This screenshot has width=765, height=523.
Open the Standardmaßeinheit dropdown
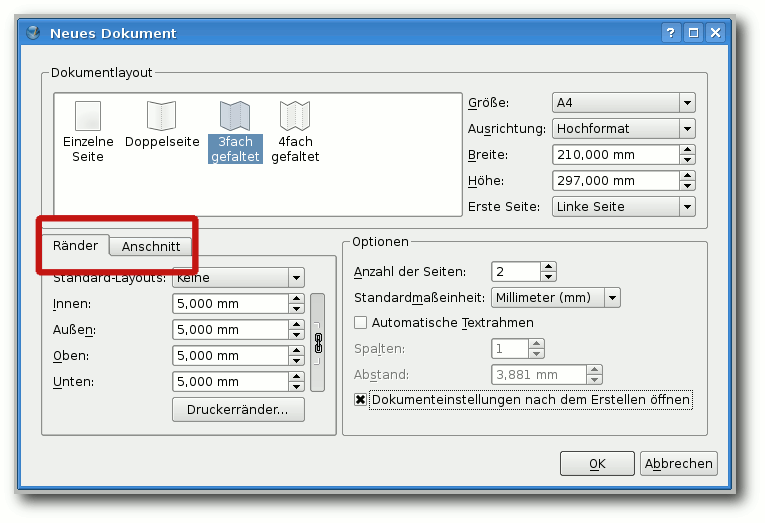pyautogui.click(x=556, y=298)
